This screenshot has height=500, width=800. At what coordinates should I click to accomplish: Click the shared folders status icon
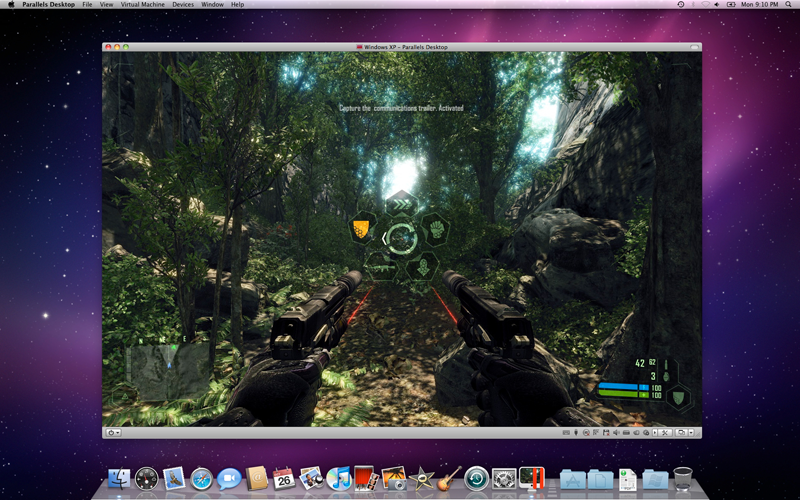tap(646, 433)
